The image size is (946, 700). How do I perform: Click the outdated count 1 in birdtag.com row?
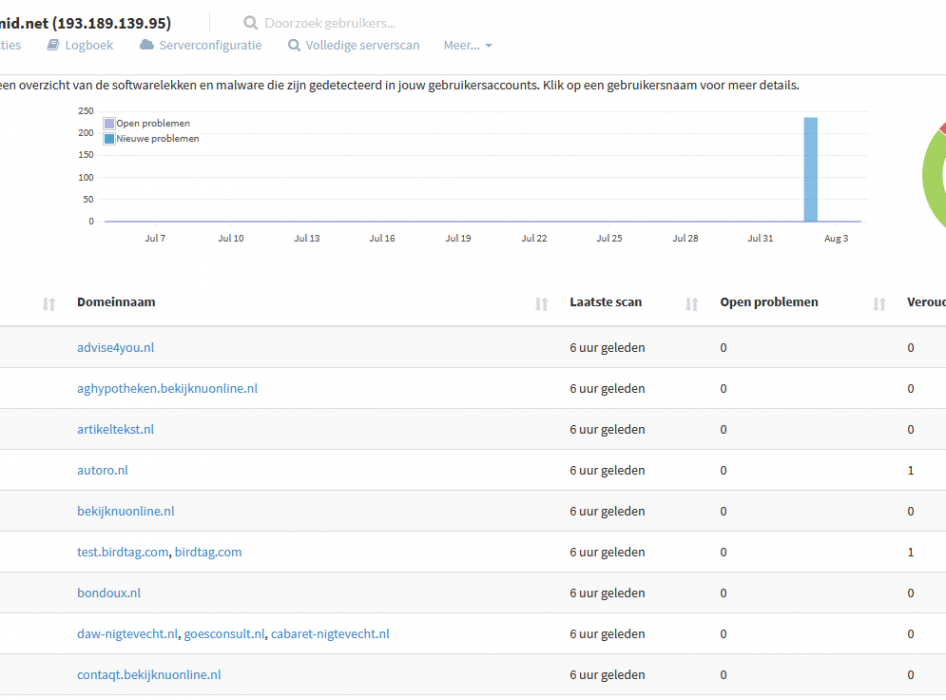point(910,552)
